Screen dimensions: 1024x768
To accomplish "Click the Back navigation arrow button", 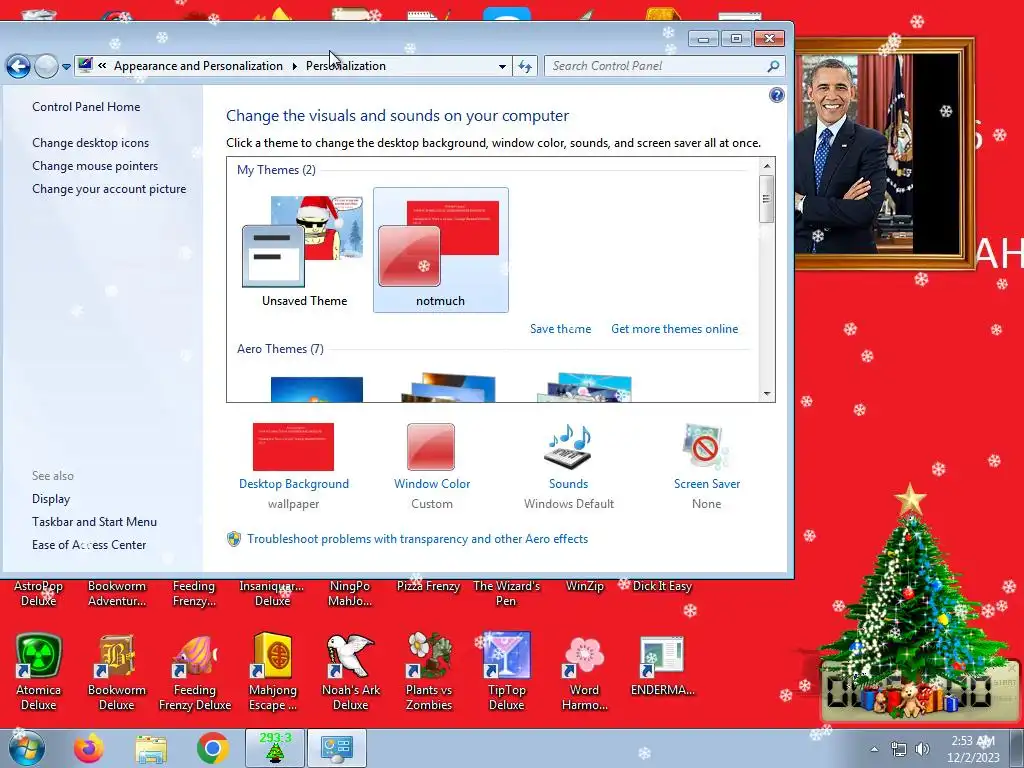I will 18,66.
